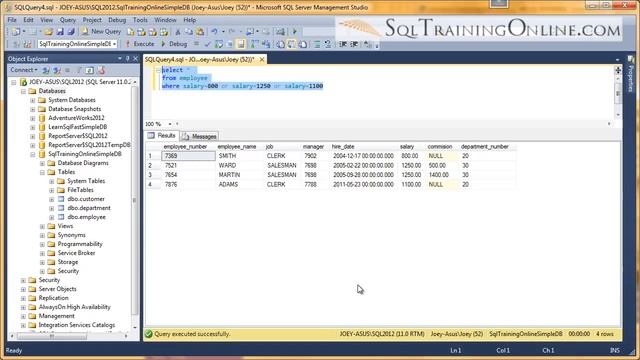Click Filter icon in Object Explorer toolbar

click(79, 70)
